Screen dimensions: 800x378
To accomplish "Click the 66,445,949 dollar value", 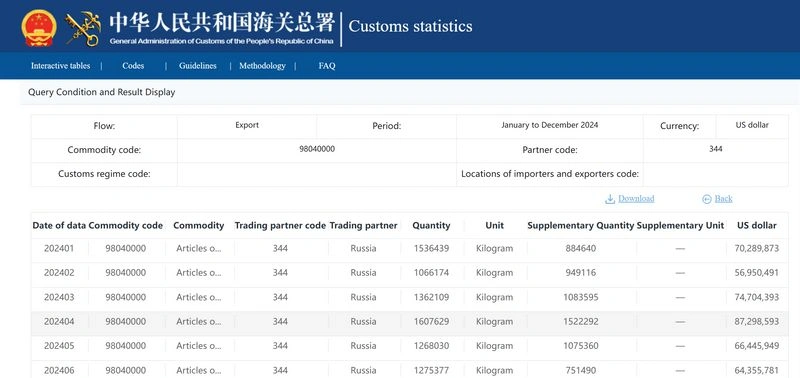I will pyautogui.click(x=757, y=346).
